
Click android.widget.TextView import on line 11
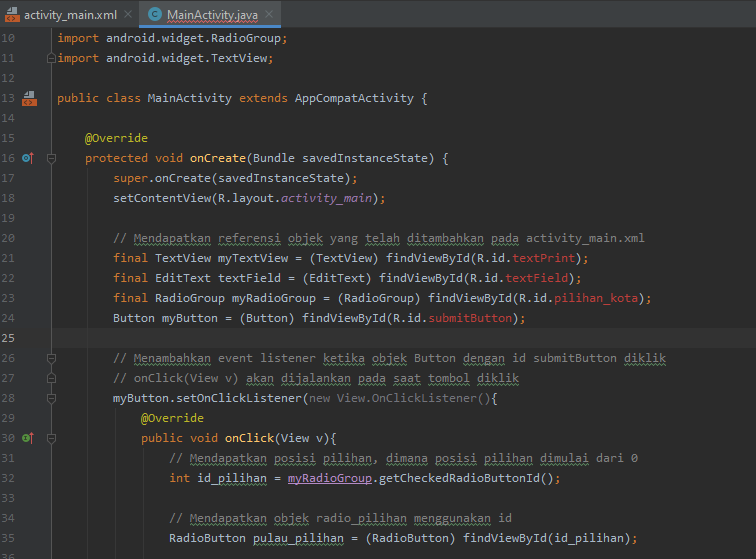click(x=187, y=58)
